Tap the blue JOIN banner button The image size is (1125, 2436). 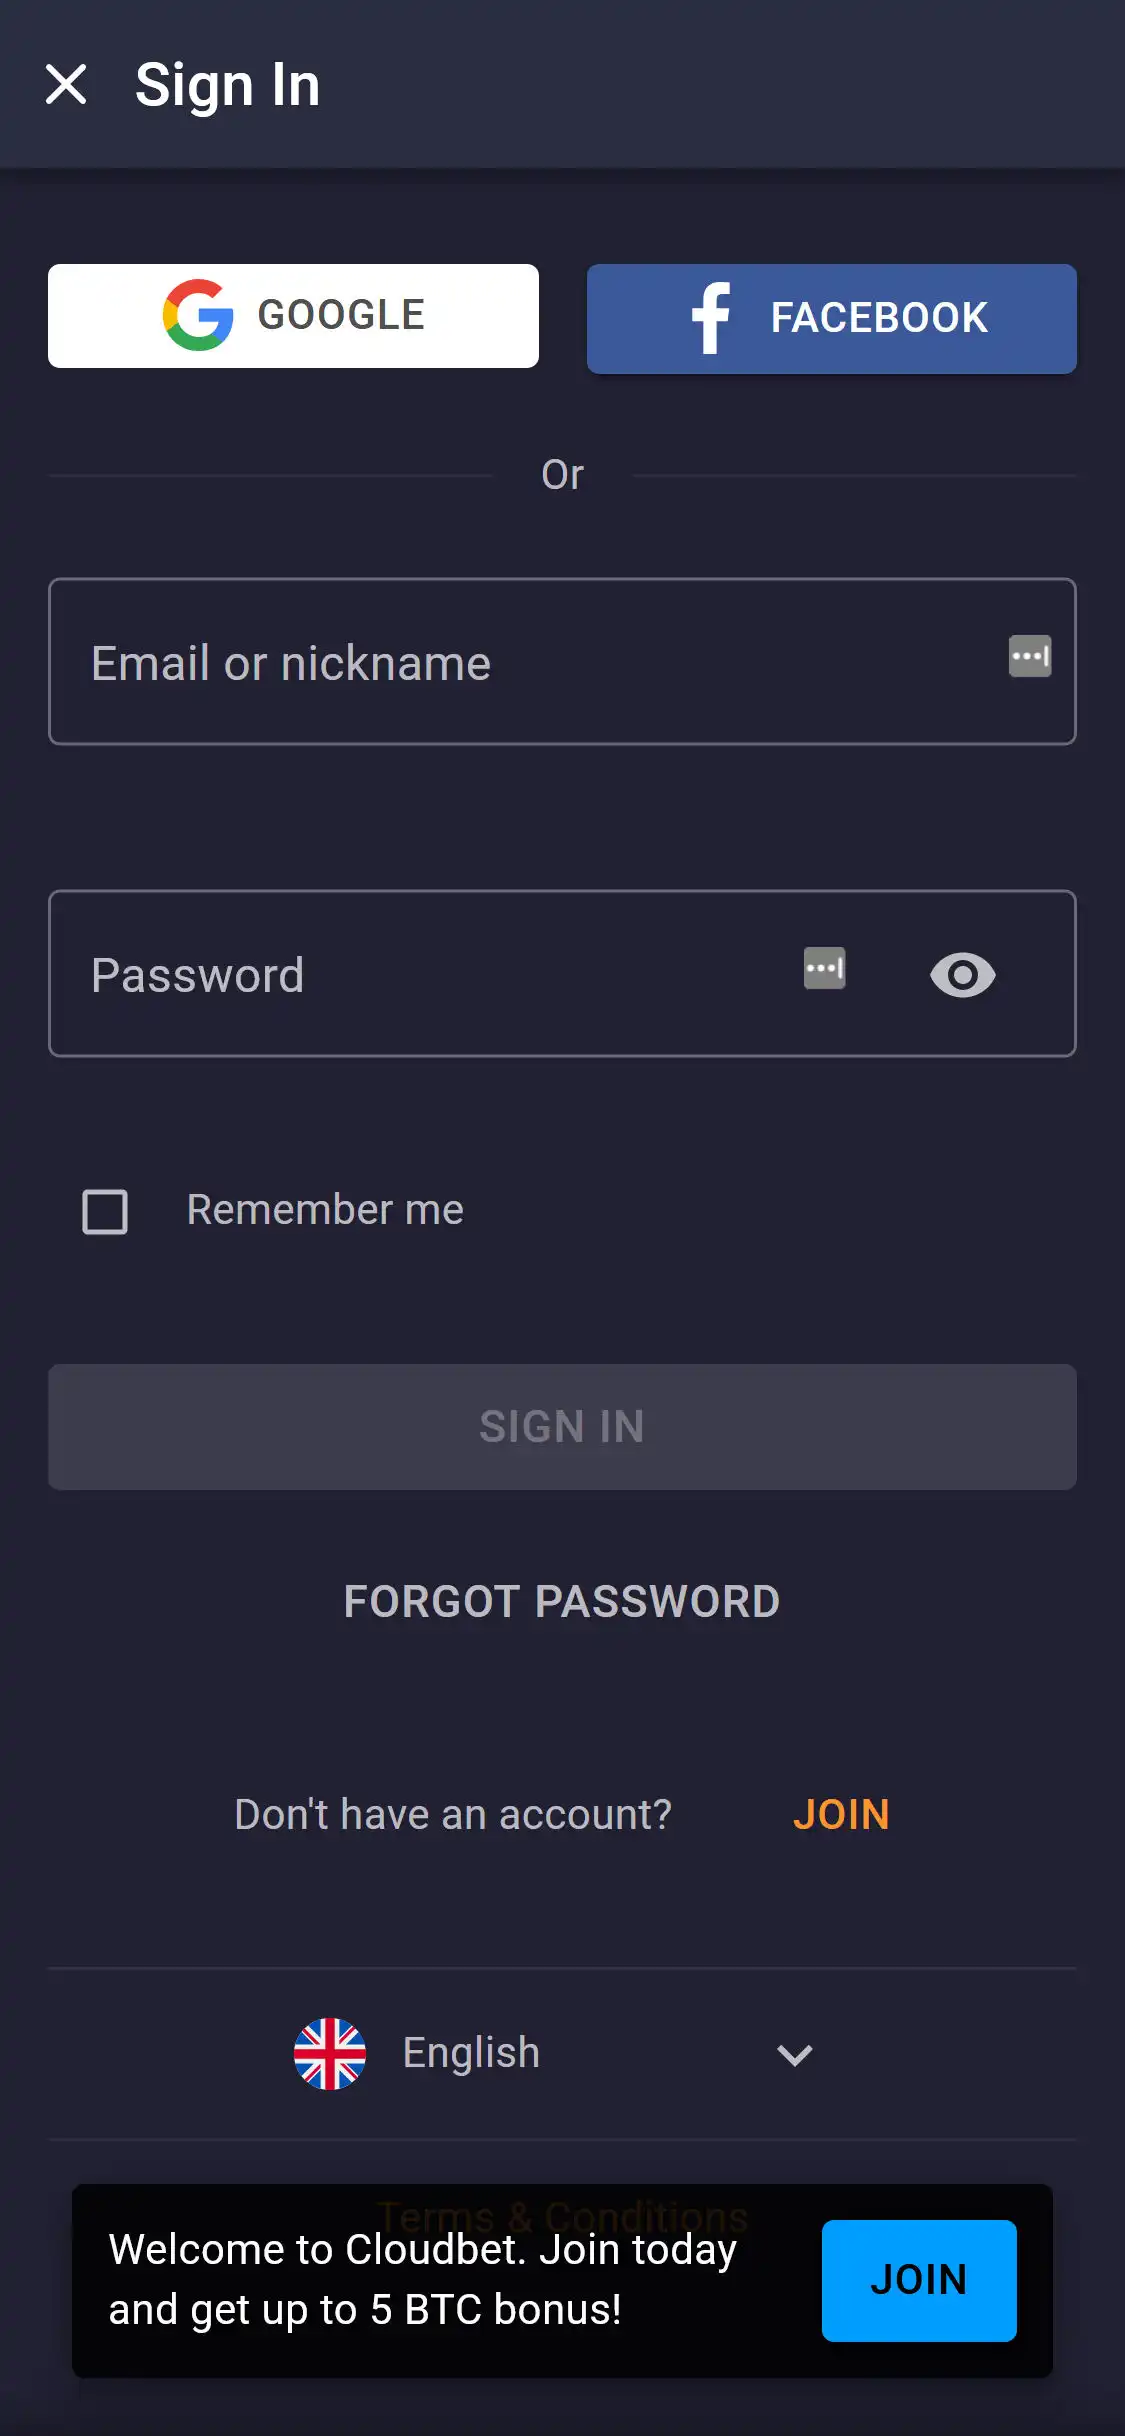pos(919,2280)
